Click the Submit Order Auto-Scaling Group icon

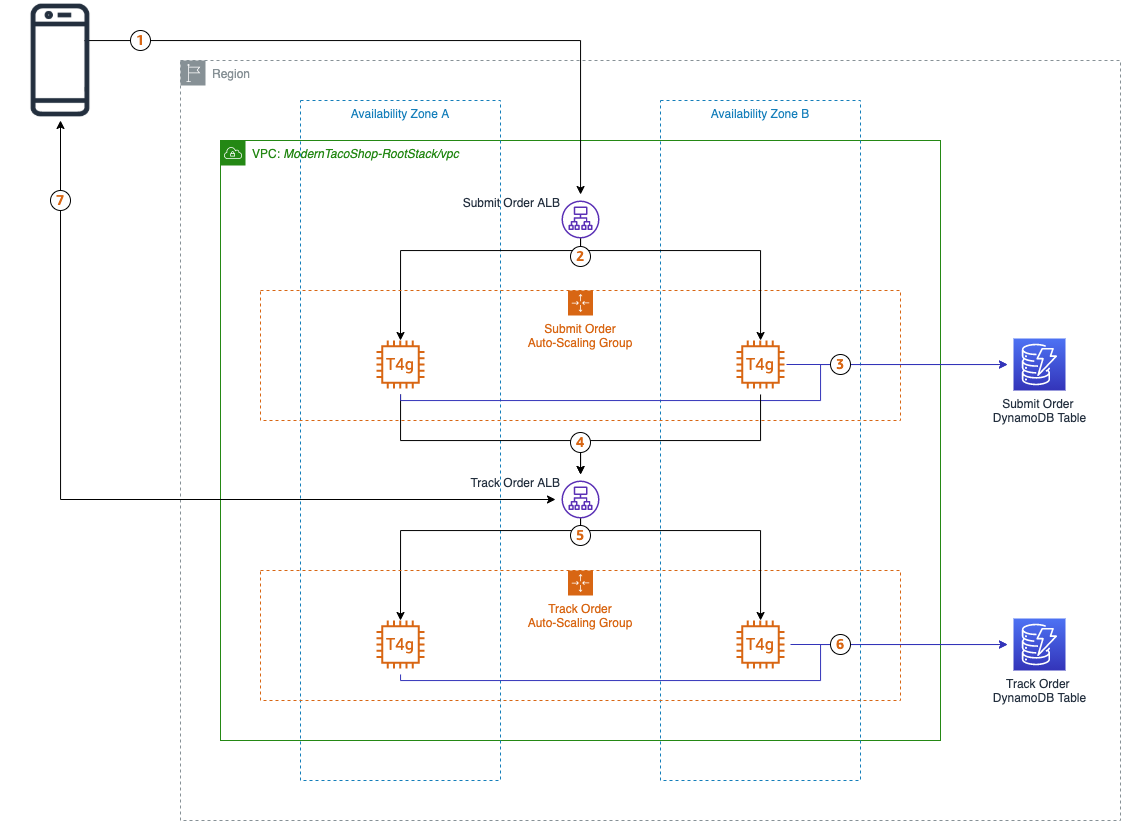(x=580, y=302)
